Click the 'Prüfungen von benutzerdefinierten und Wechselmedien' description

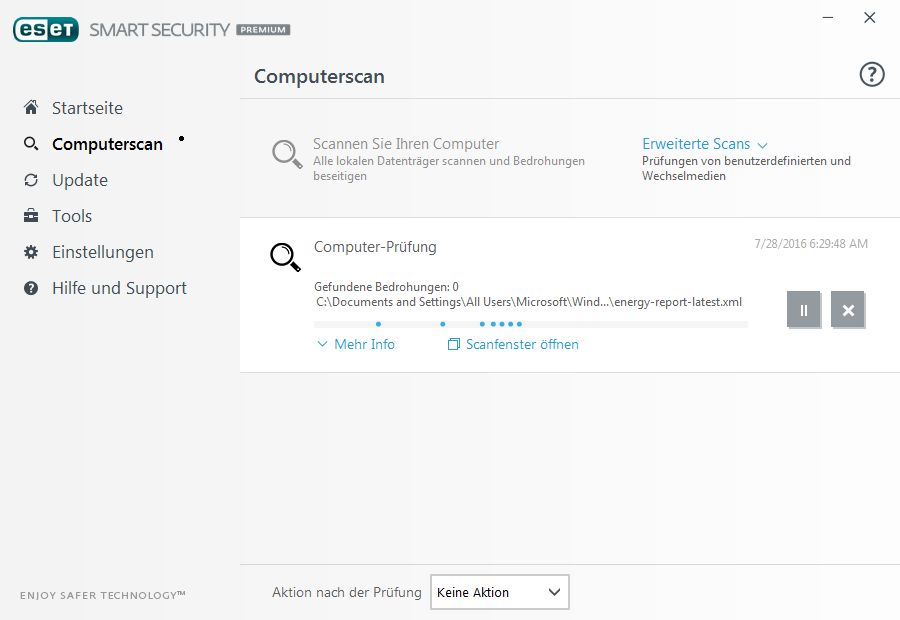(x=746, y=168)
